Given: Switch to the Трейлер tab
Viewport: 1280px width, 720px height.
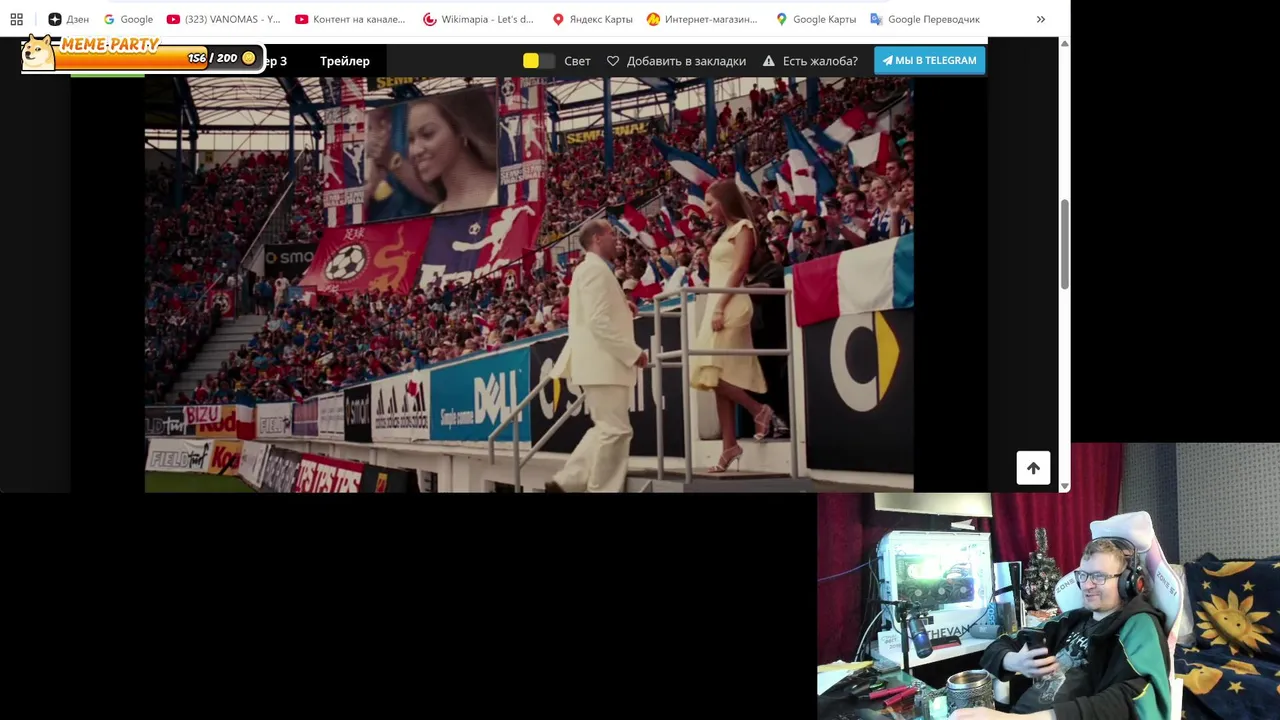Looking at the screenshot, I should pos(345,61).
